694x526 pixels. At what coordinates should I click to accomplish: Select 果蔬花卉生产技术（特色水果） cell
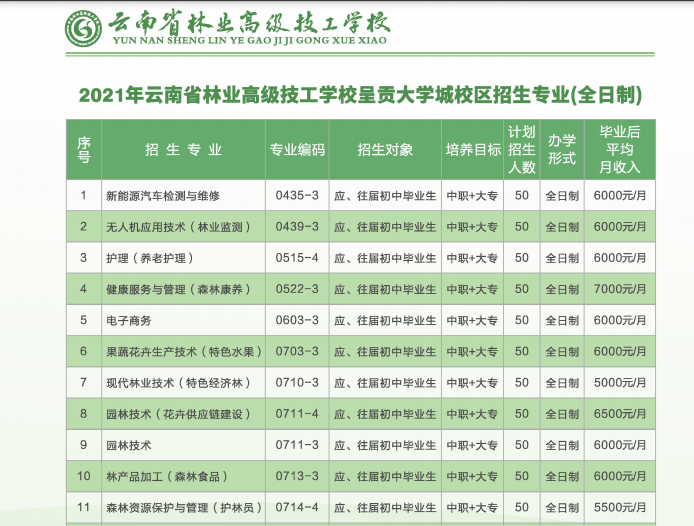(184, 352)
